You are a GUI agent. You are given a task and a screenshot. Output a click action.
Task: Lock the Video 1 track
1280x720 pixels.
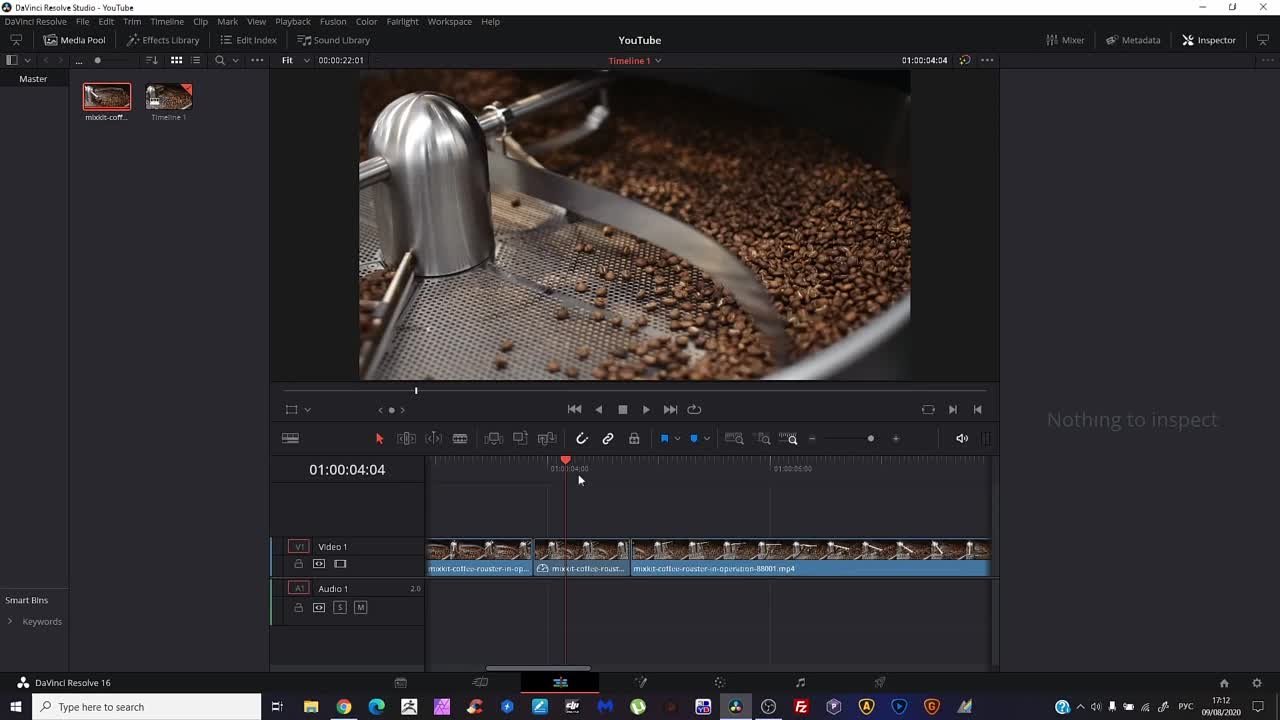298,564
